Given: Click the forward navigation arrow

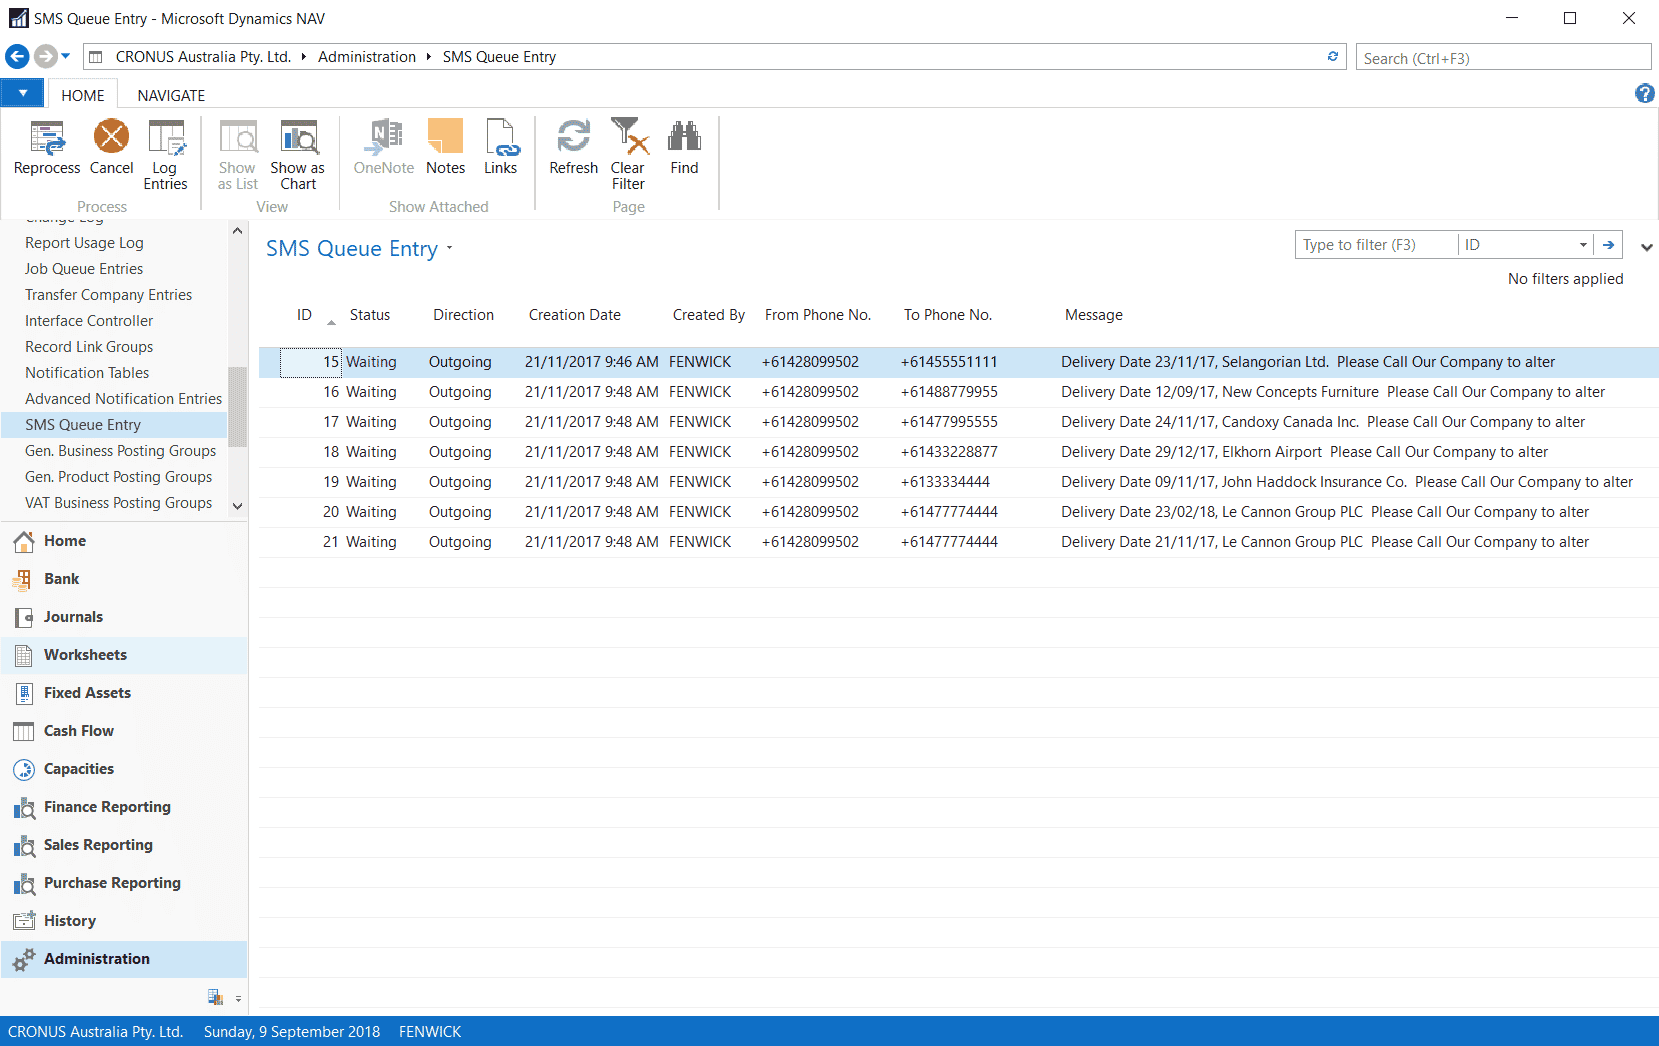Looking at the screenshot, I should pyautogui.click(x=45, y=56).
